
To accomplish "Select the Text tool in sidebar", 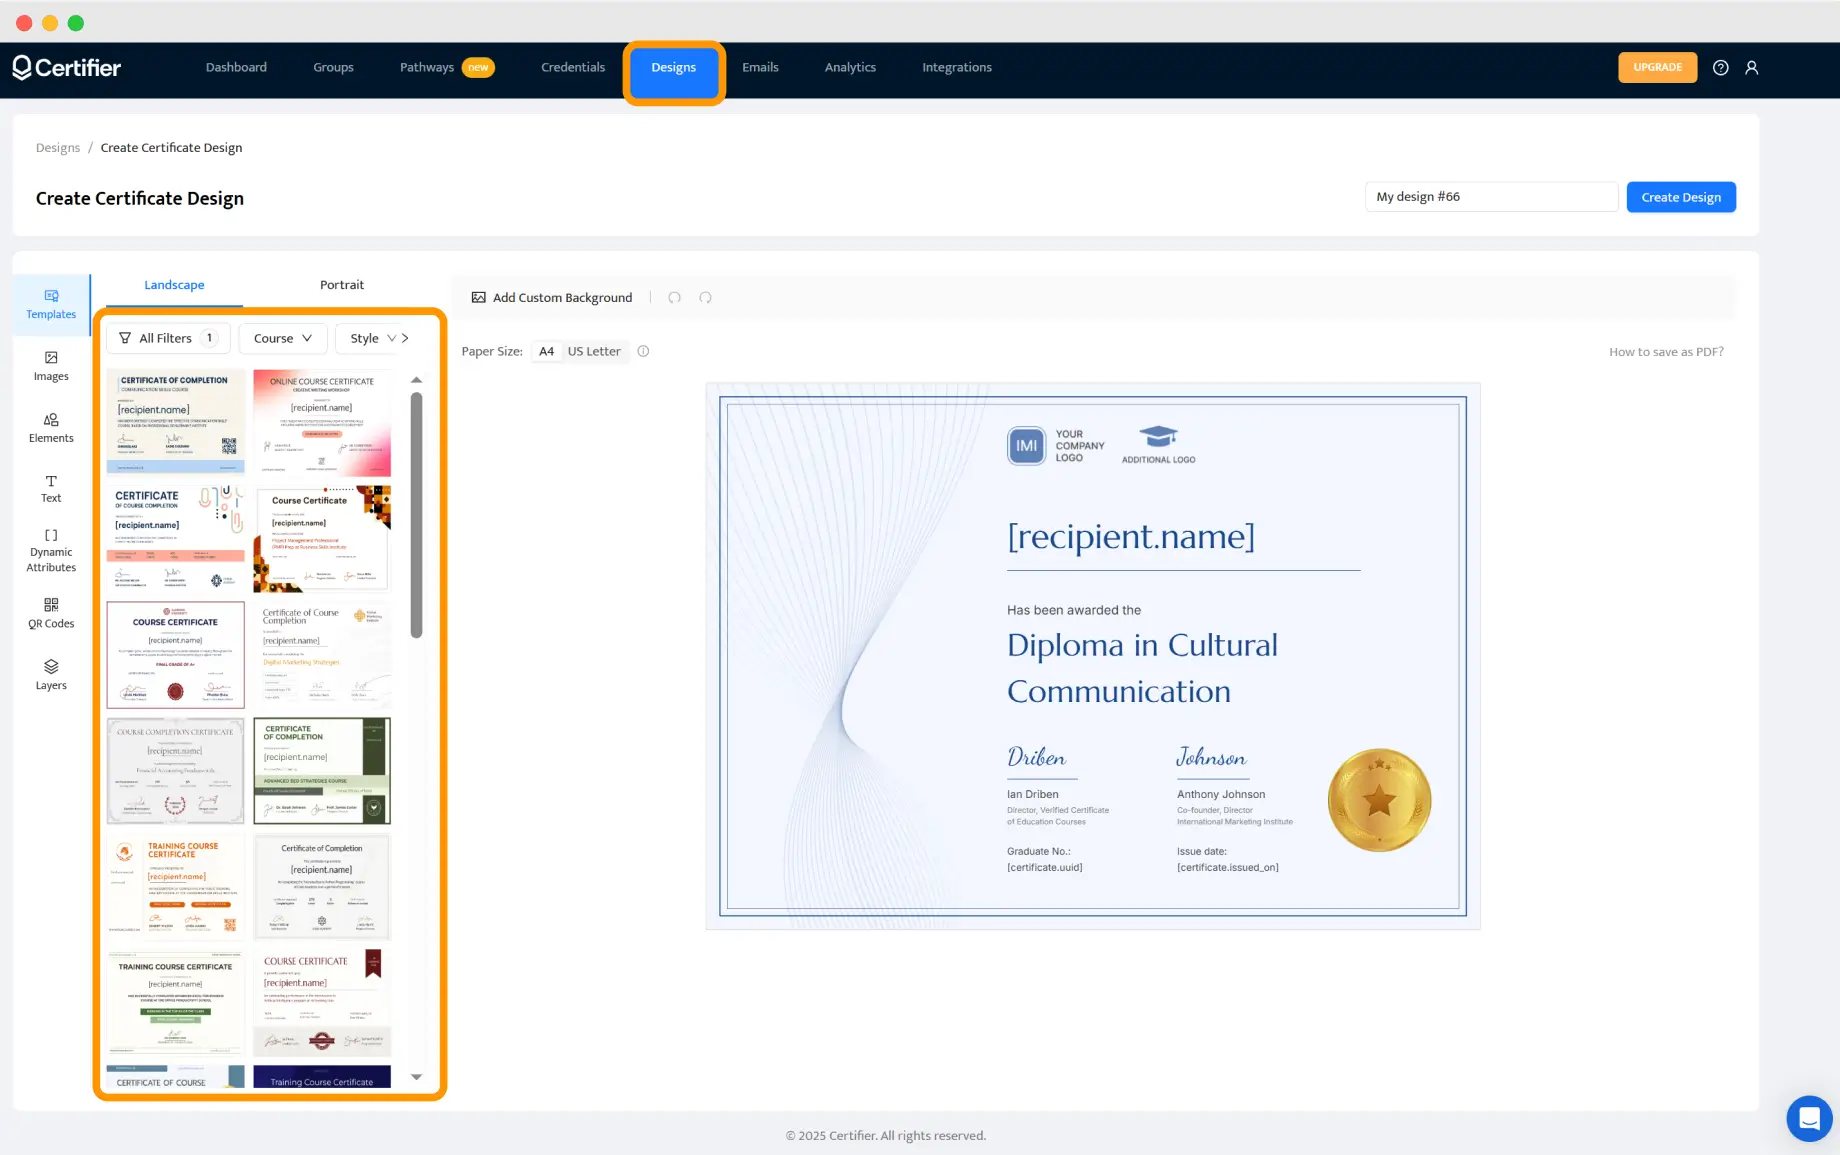I will 51,489.
